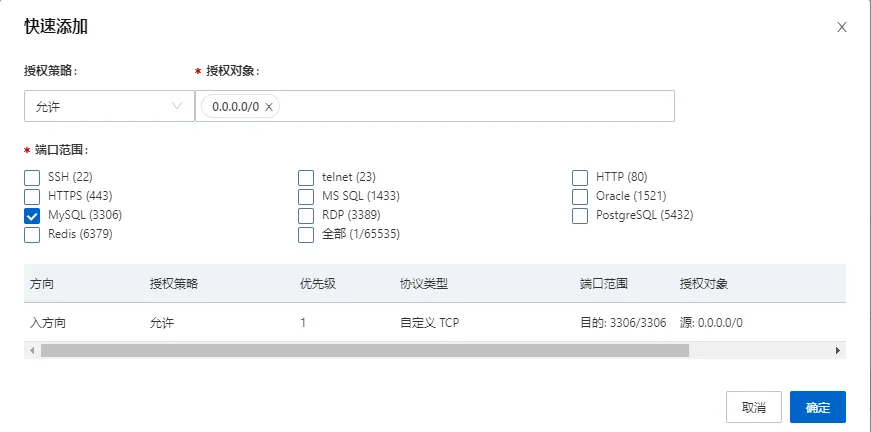Select the Redis (6379) port
This screenshot has height=432, width=871.
(x=32, y=234)
